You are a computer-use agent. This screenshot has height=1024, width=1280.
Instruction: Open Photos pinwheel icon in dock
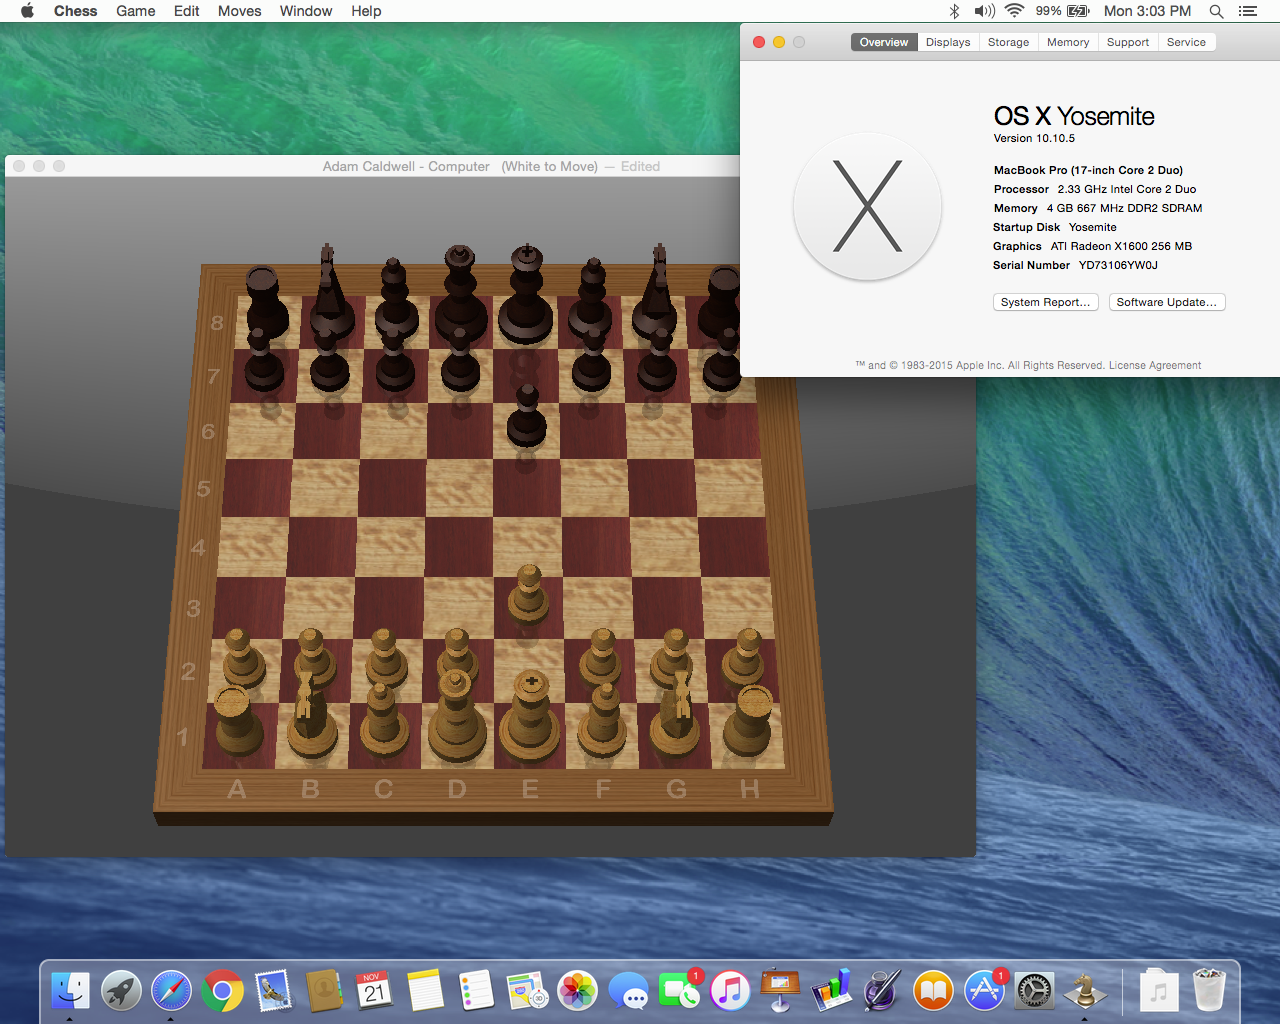point(578,991)
